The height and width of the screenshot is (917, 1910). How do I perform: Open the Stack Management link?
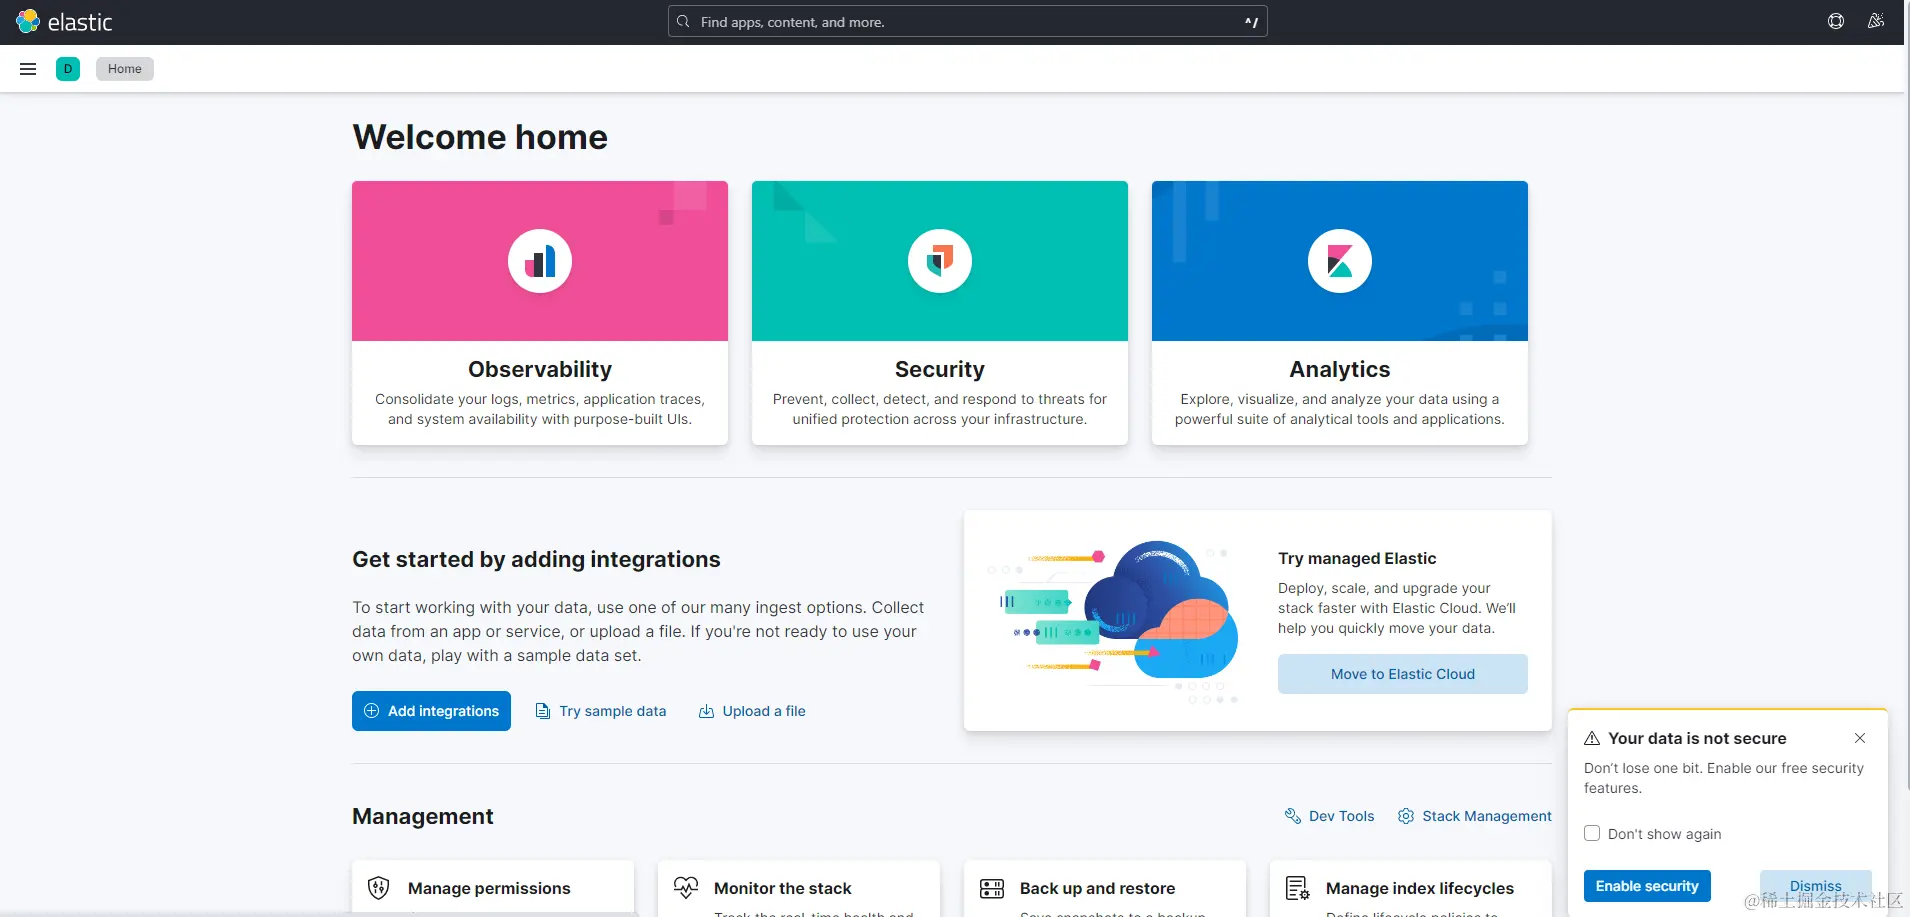1475,816
